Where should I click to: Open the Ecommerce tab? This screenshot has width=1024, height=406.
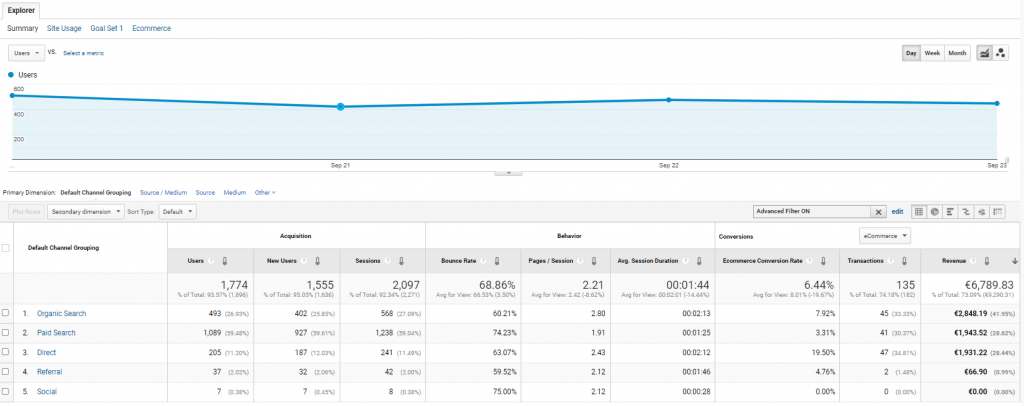tap(151, 28)
